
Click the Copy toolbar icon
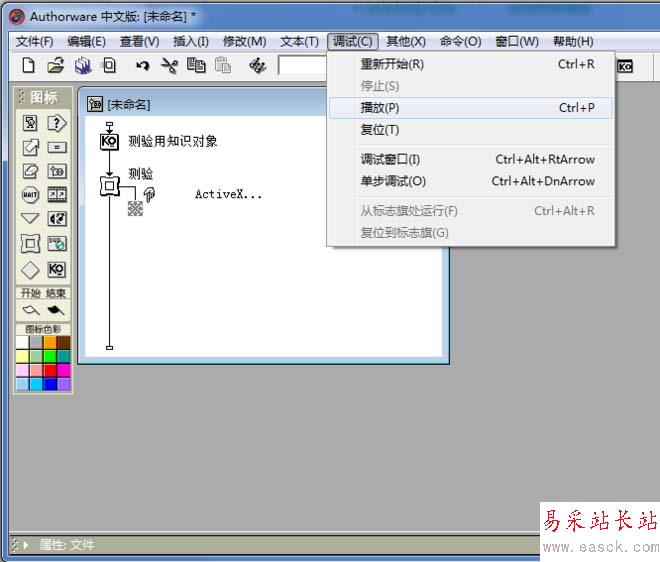(196, 66)
